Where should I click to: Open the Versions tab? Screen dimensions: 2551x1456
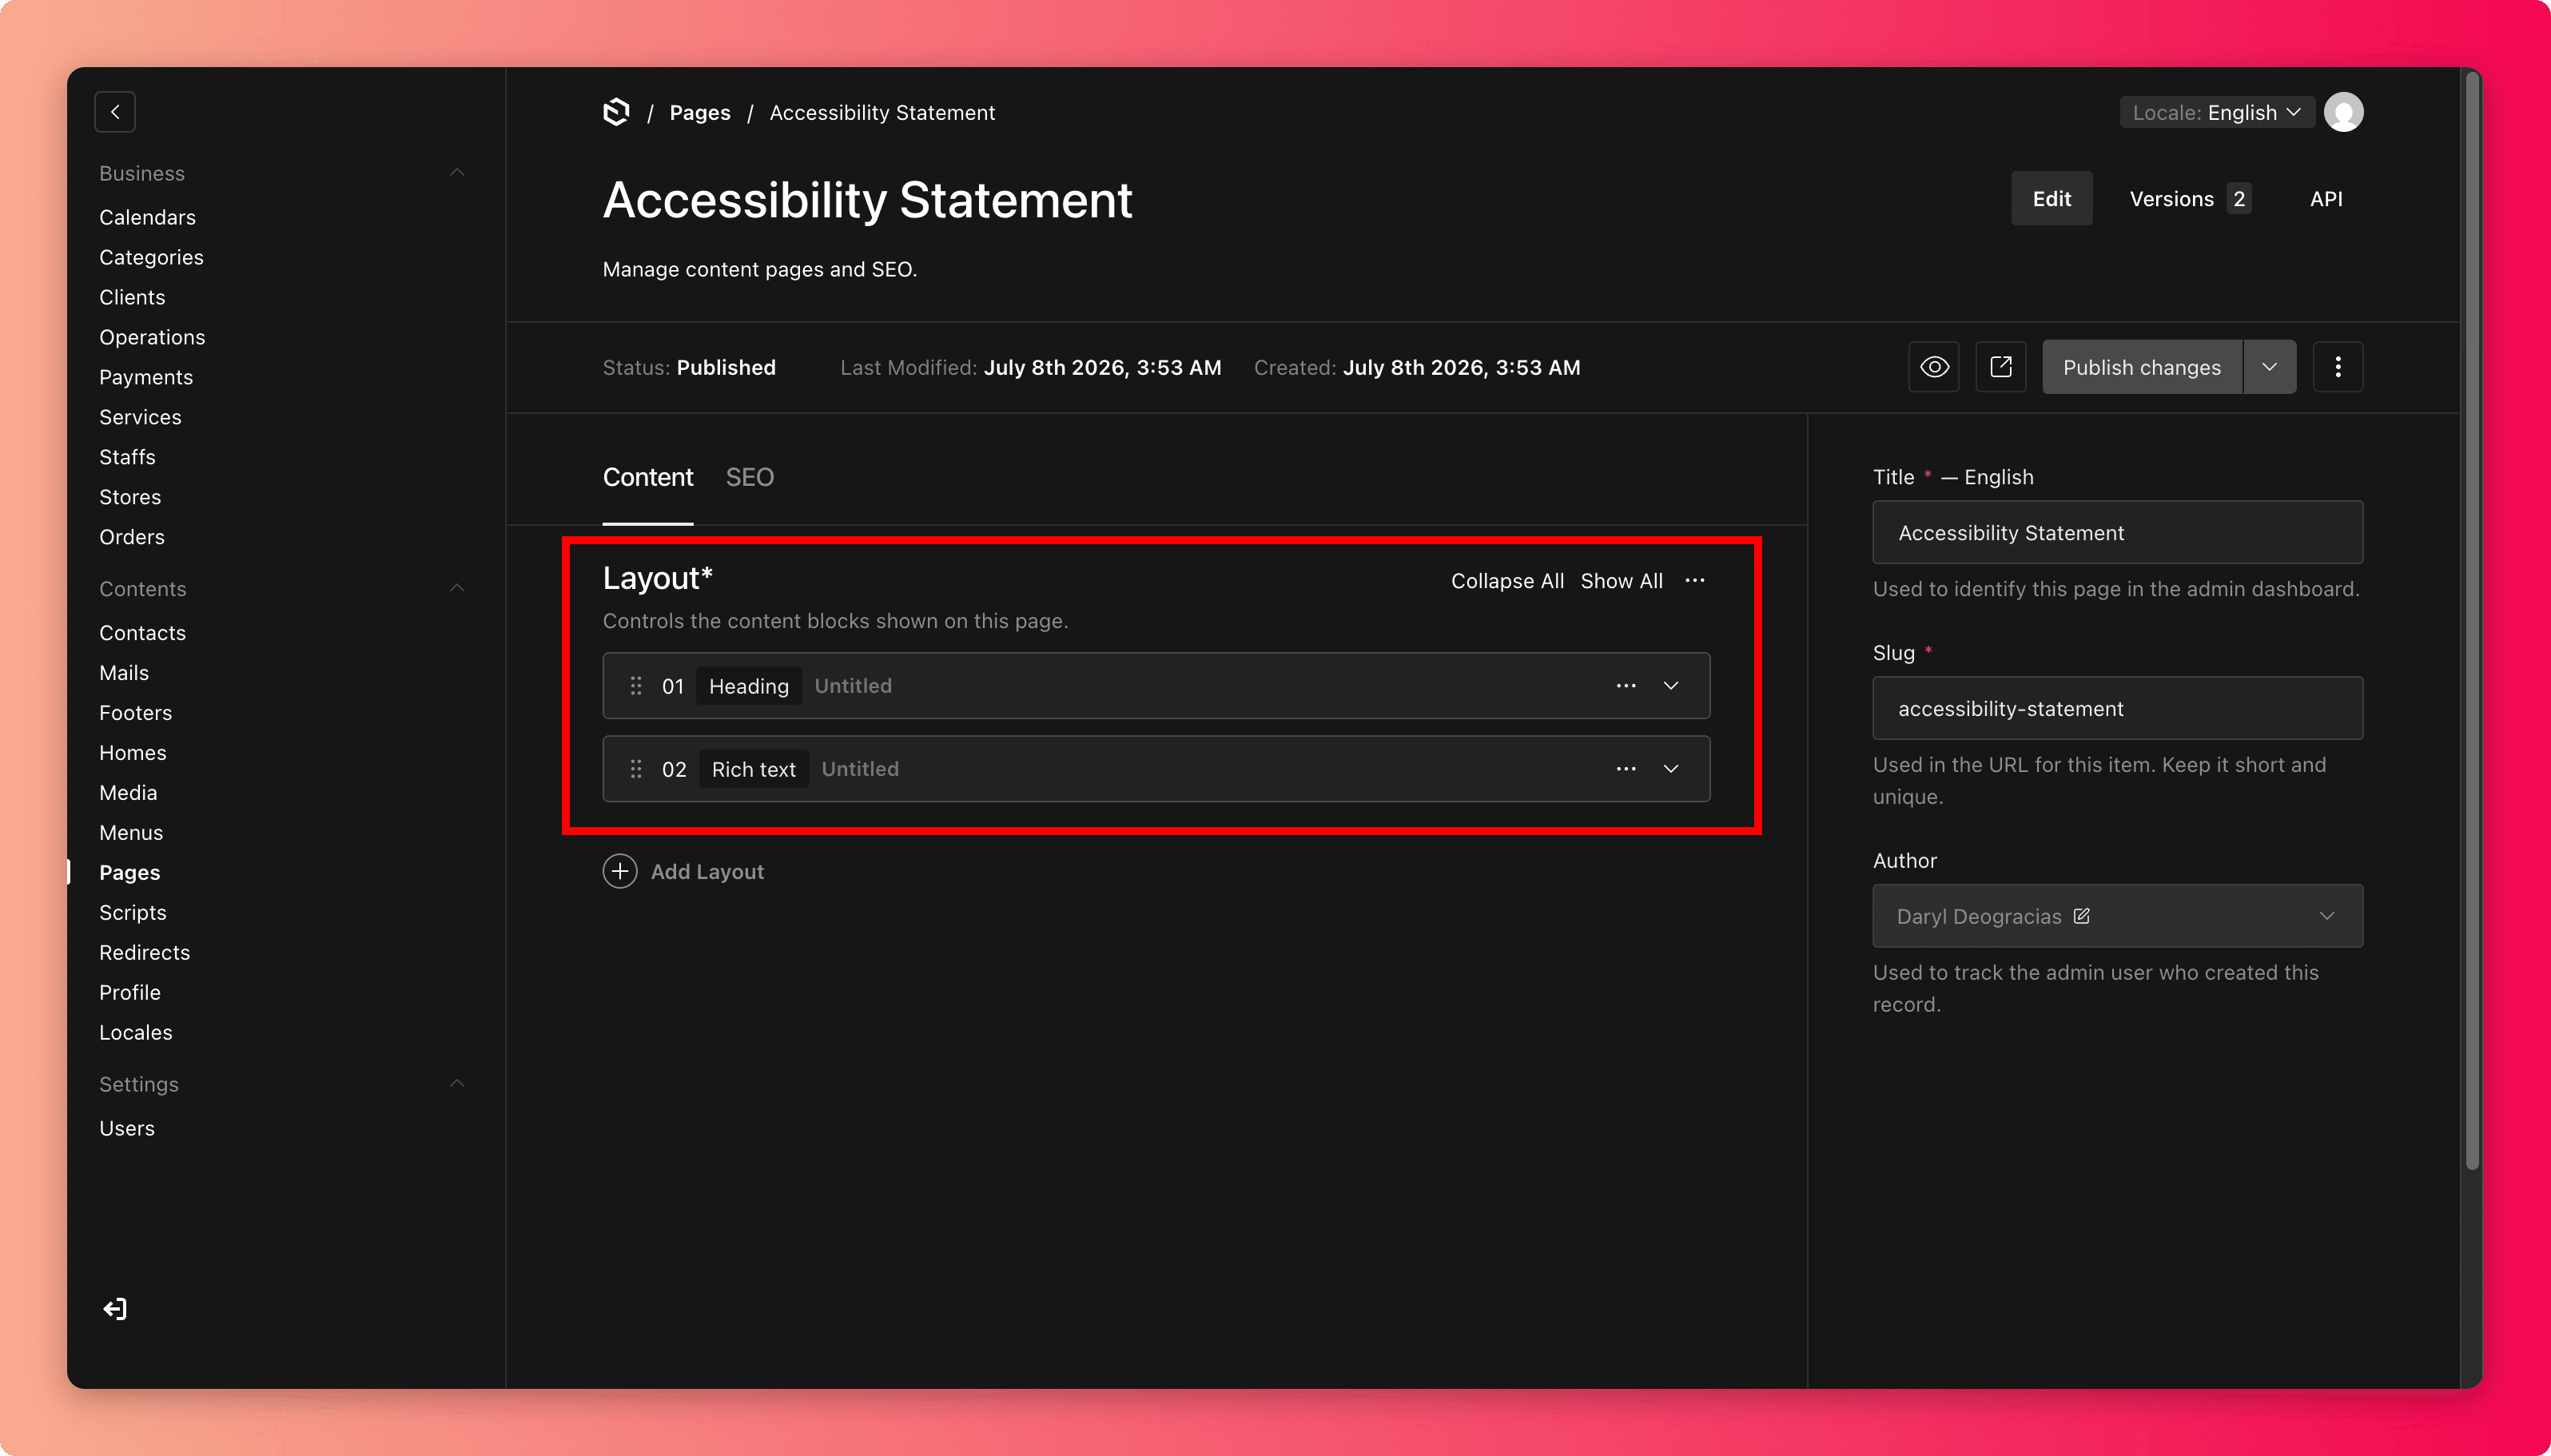(2190, 199)
